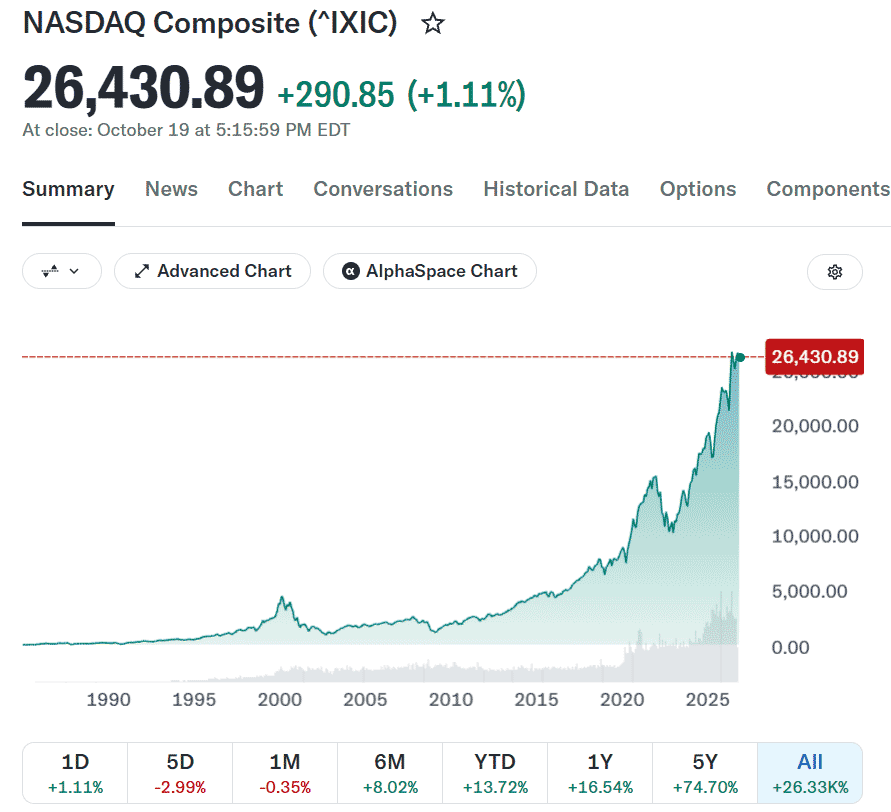Click the Advanced Chart expand arrows icon
Screen dimensions: 891x812
point(141,272)
